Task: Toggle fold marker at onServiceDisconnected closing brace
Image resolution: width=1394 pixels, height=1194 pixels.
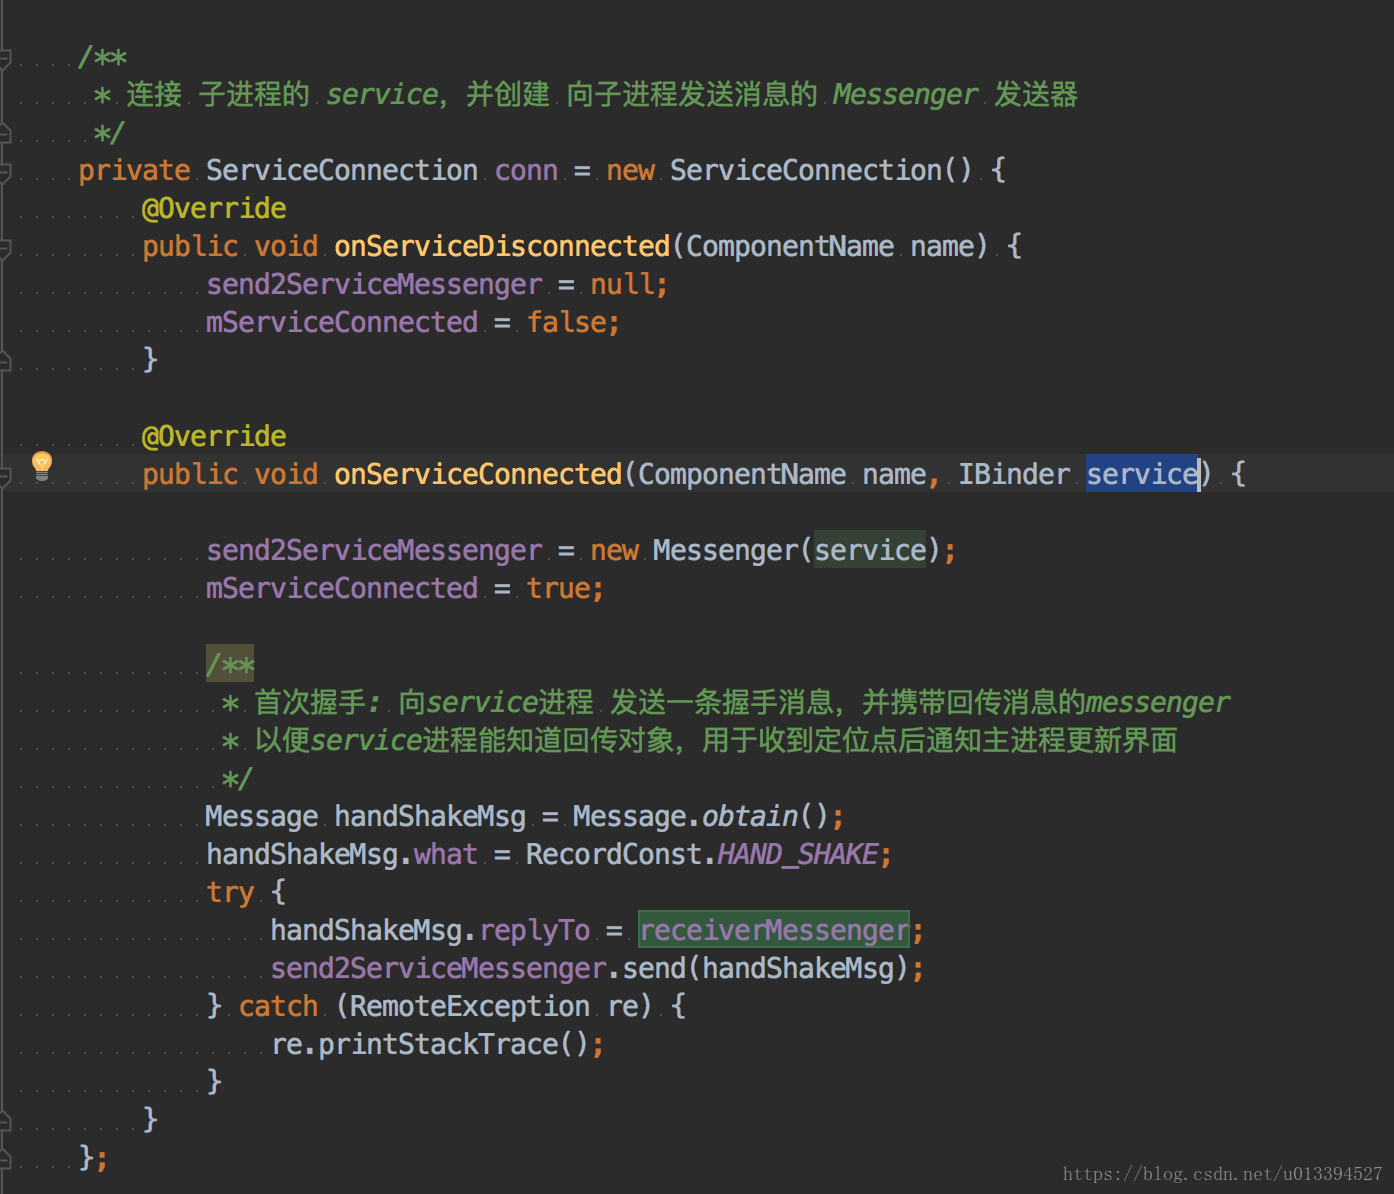Action: tap(5, 361)
